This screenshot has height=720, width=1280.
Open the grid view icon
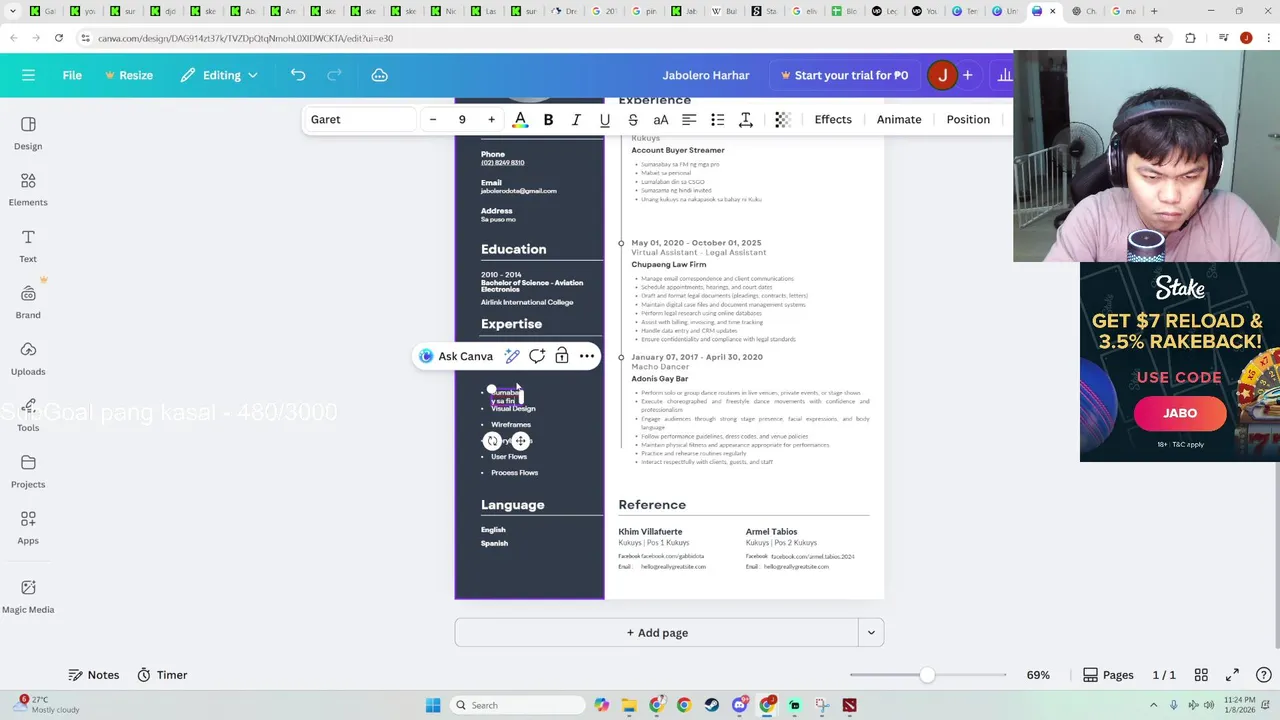(1201, 675)
